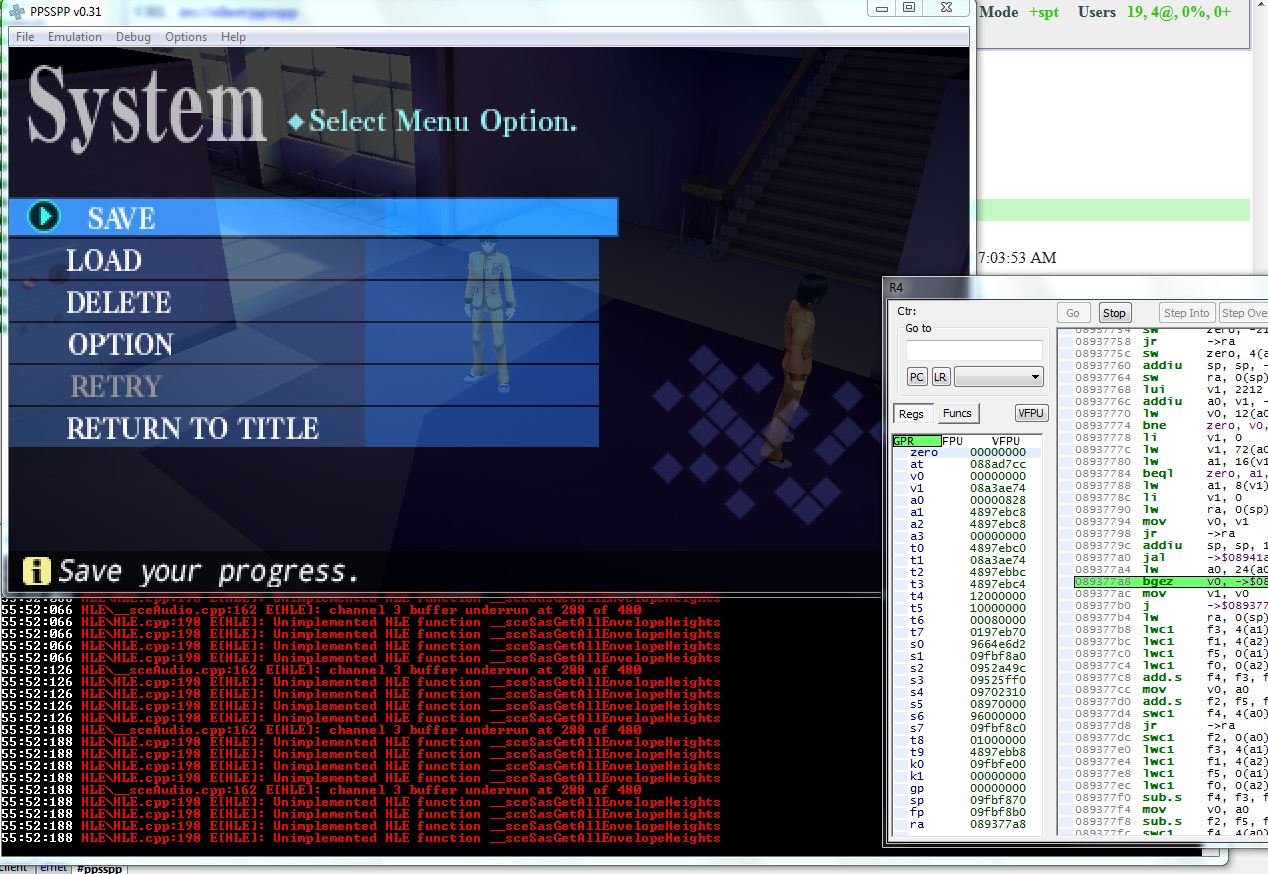Maximize the PPSSPP window
This screenshot has width=1268, height=874.
pos(908,8)
